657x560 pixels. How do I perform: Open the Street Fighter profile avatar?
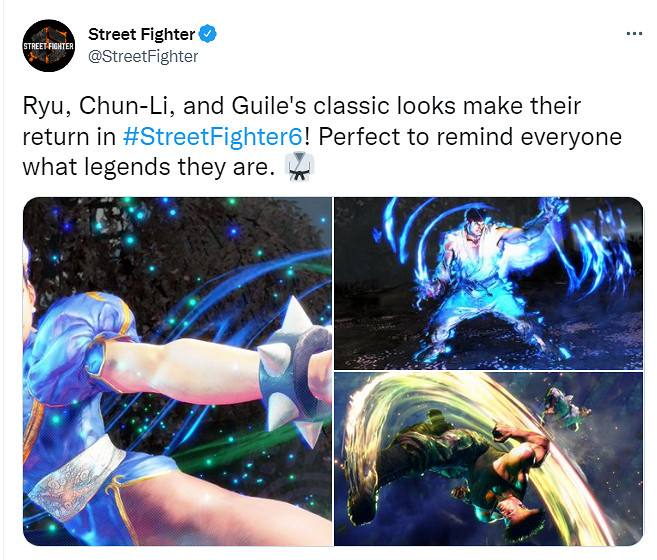pos(49,46)
